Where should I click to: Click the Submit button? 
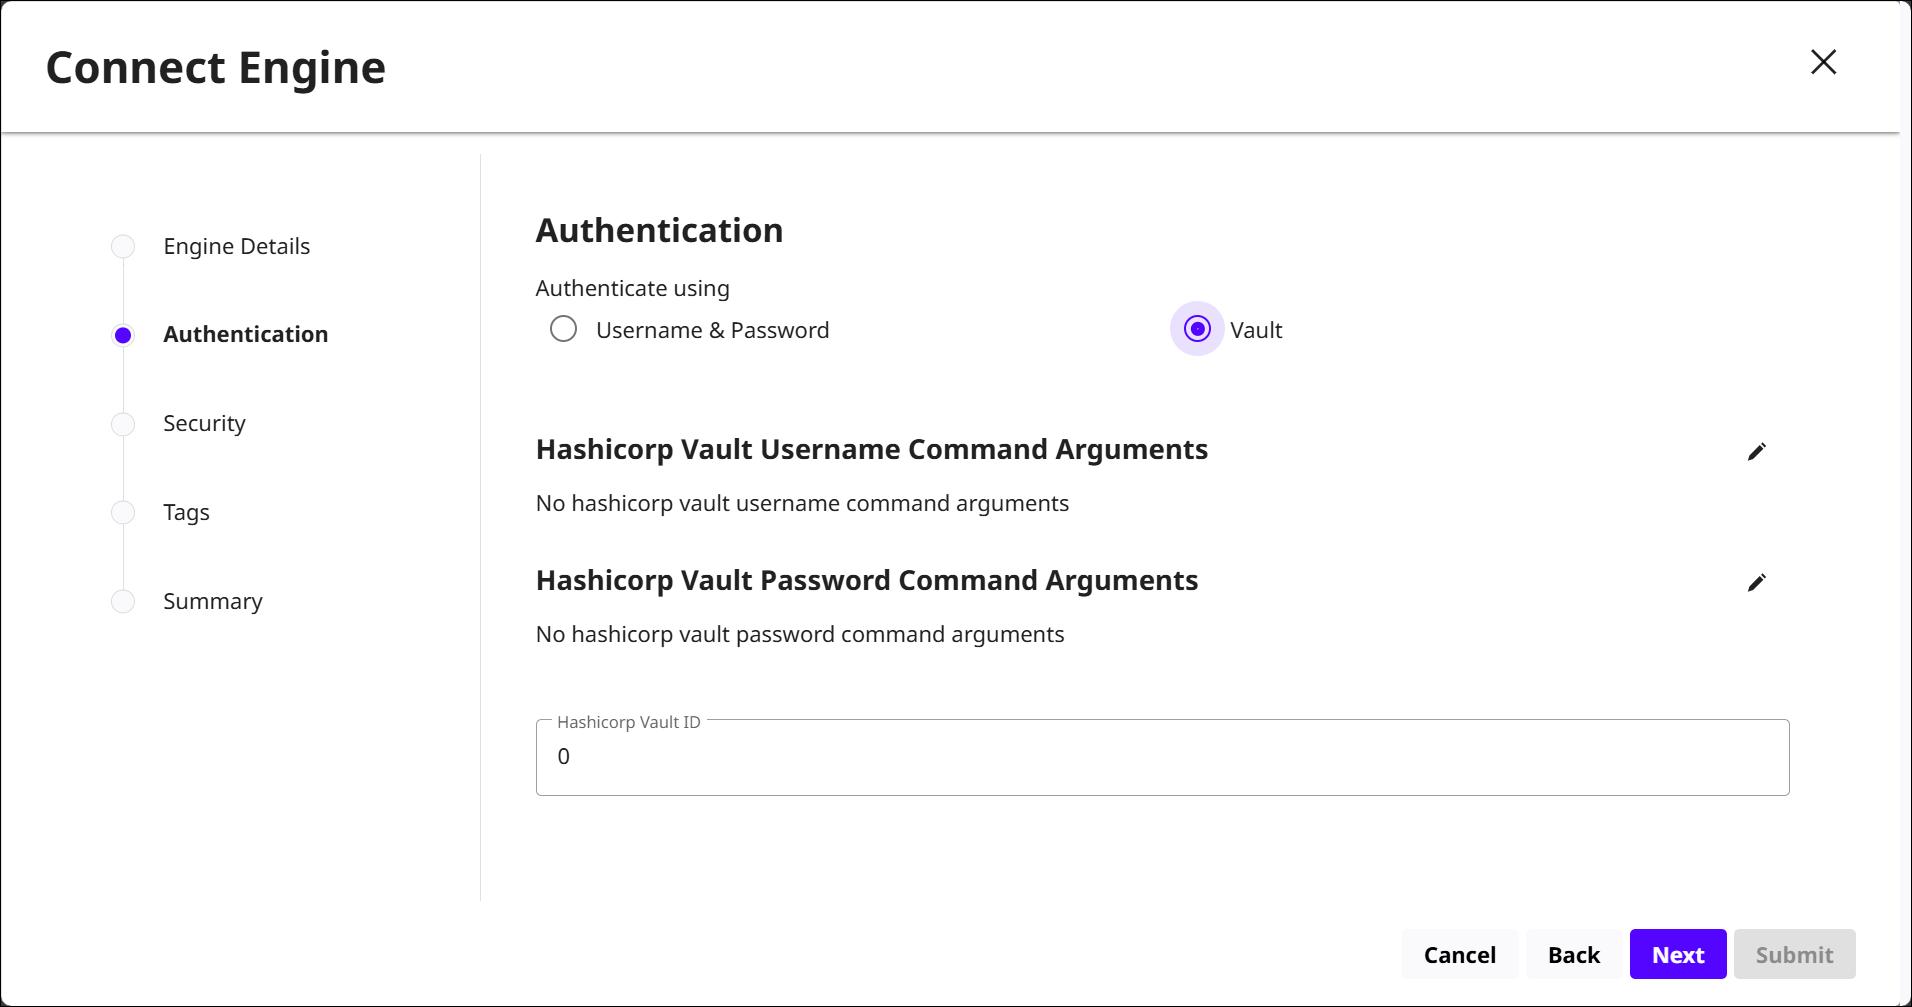tap(1794, 955)
